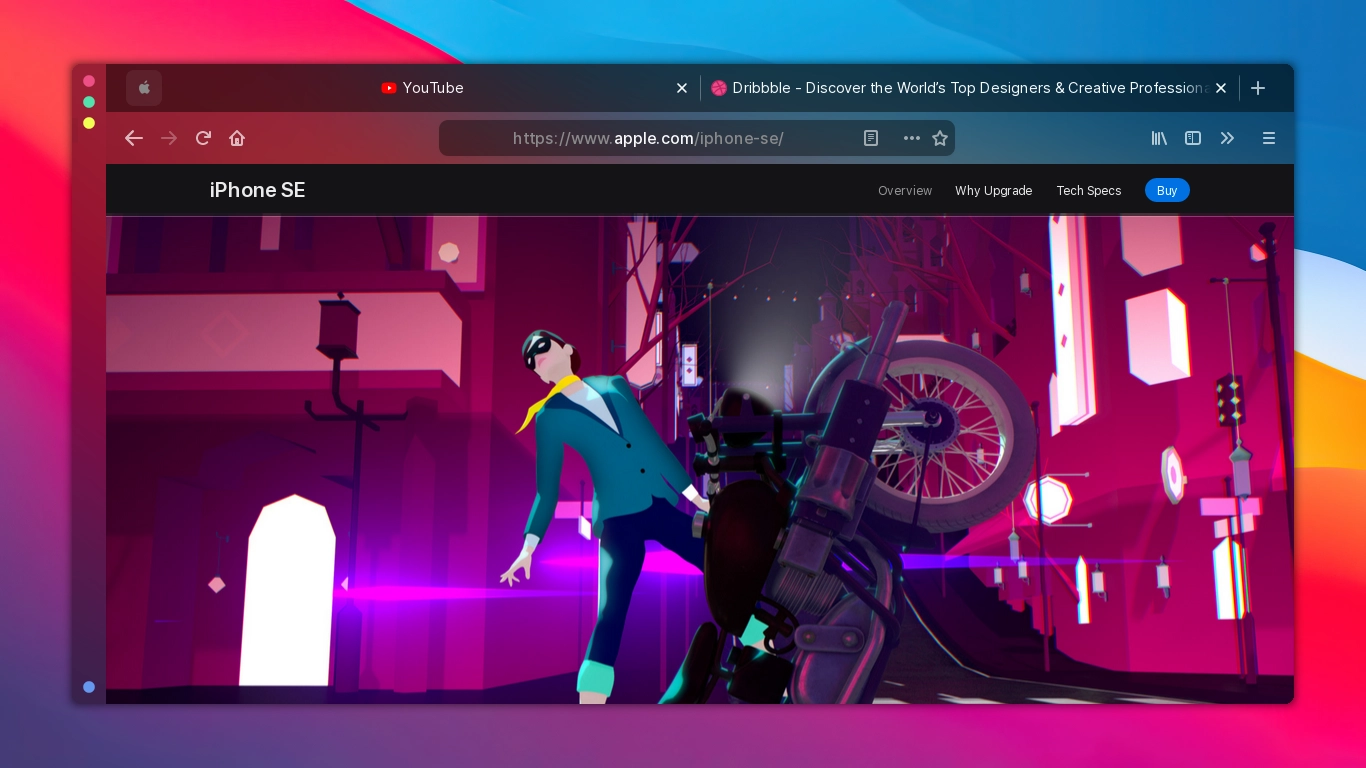Open the browser home page
The height and width of the screenshot is (768, 1366).
click(x=237, y=138)
